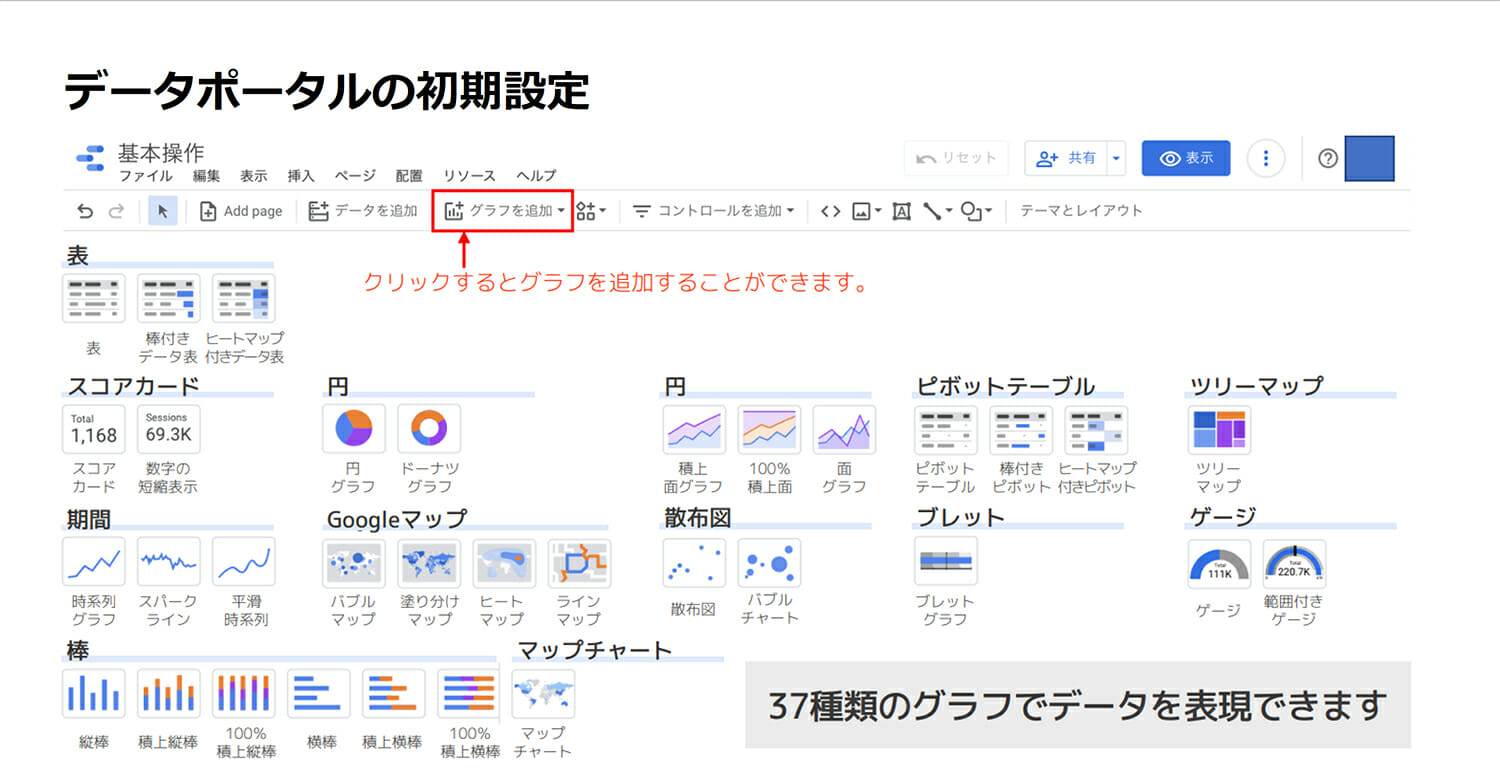Open the three-dot more options menu
1500x783 pixels.
point(1266,158)
